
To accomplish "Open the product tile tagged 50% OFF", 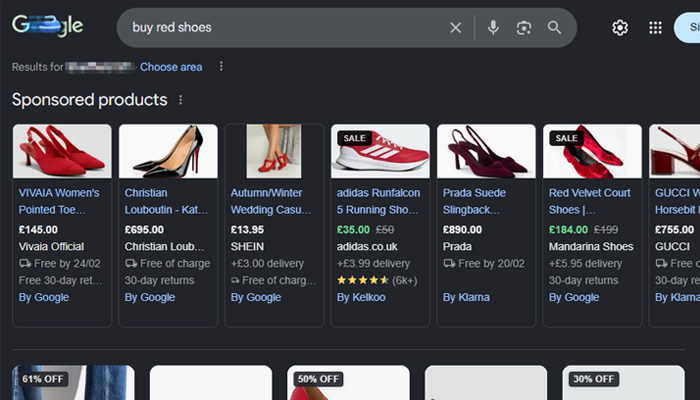I will point(348,383).
